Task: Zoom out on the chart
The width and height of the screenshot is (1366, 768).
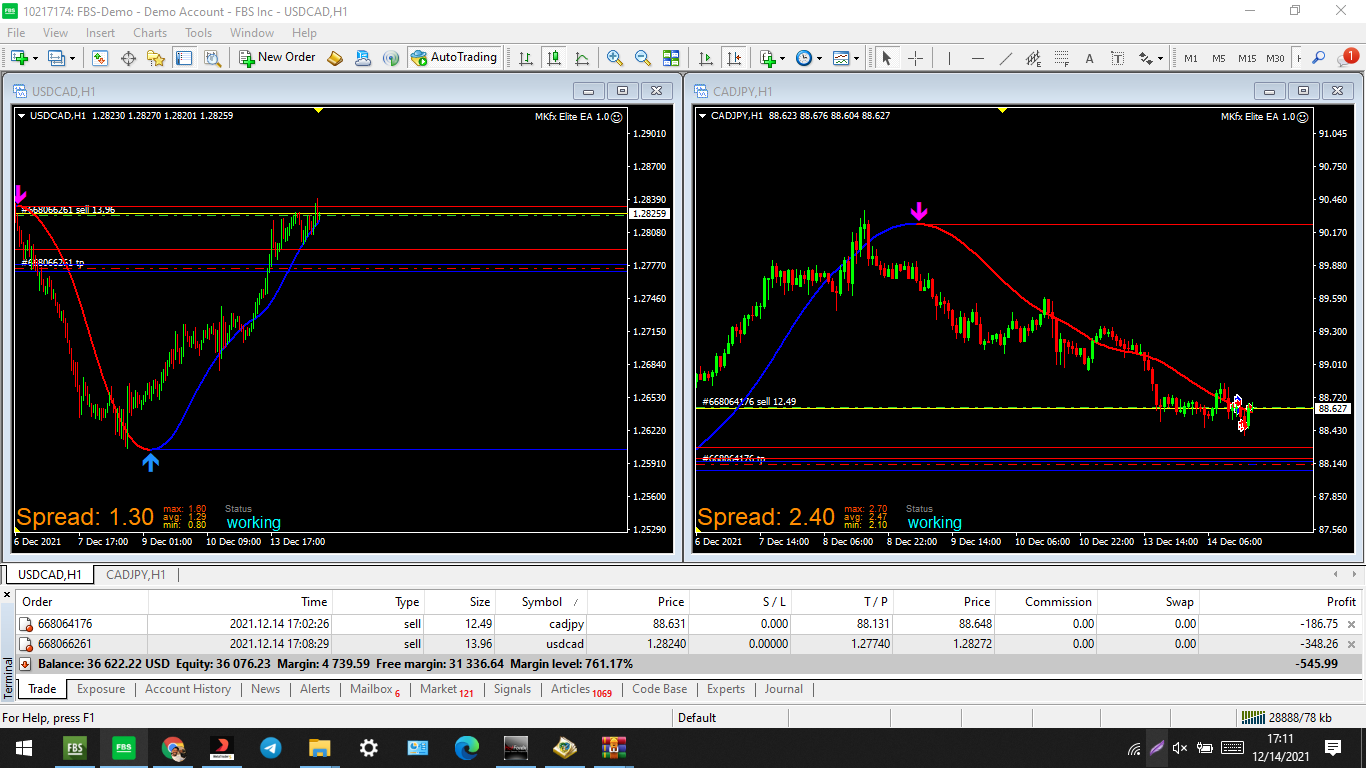Action: [x=643, y=58]
